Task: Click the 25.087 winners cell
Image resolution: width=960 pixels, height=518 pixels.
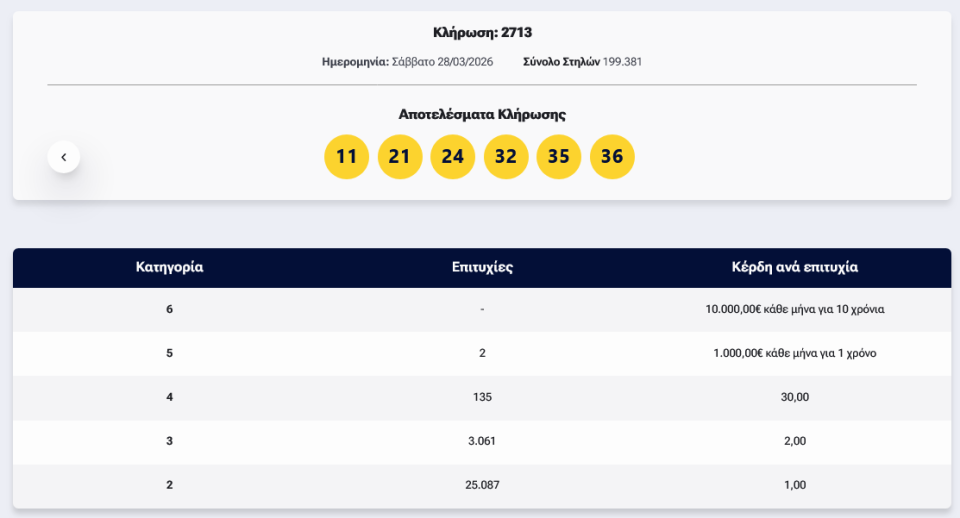Action: pos(482,486)
